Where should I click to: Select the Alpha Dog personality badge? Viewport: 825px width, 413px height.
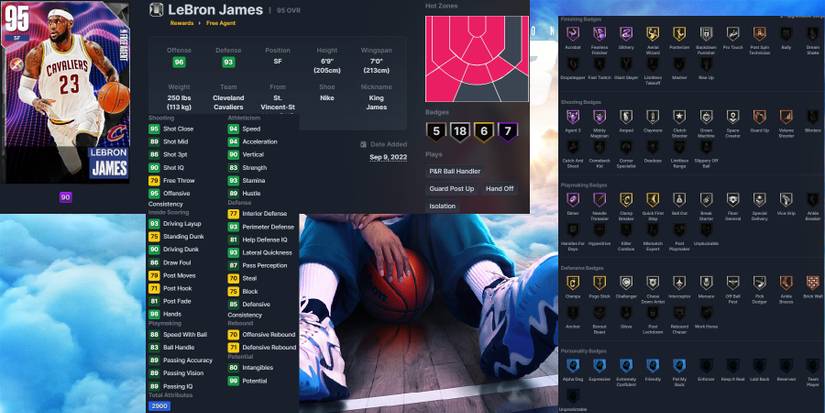(x=573, y=366)
